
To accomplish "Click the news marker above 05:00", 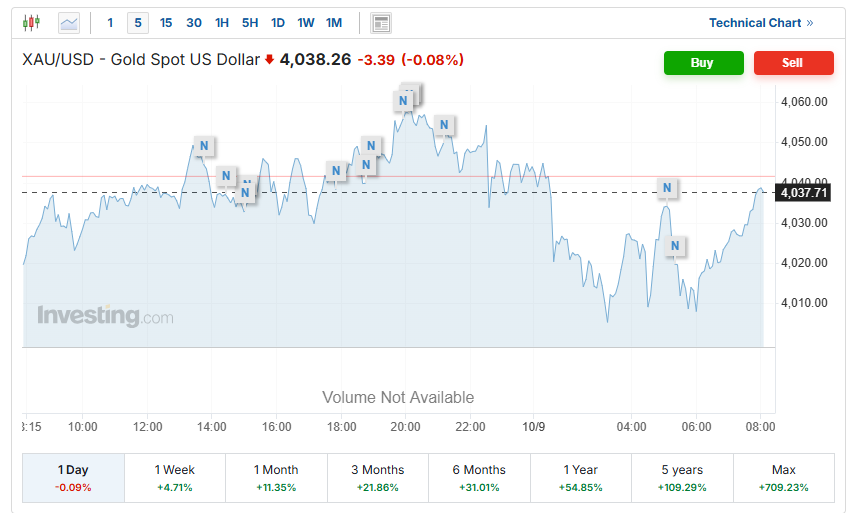I will click(x=667, y=188).
